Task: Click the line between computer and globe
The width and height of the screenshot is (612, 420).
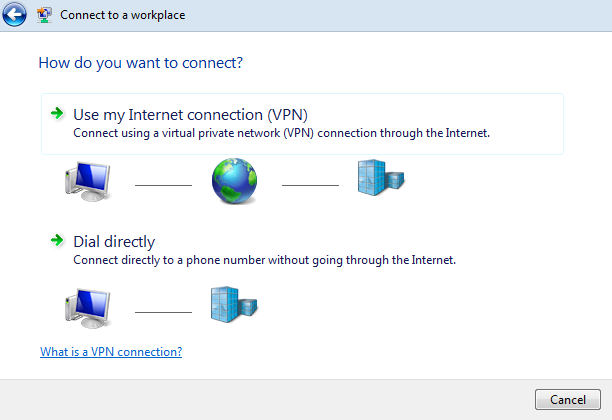Action: coord(163,185)
